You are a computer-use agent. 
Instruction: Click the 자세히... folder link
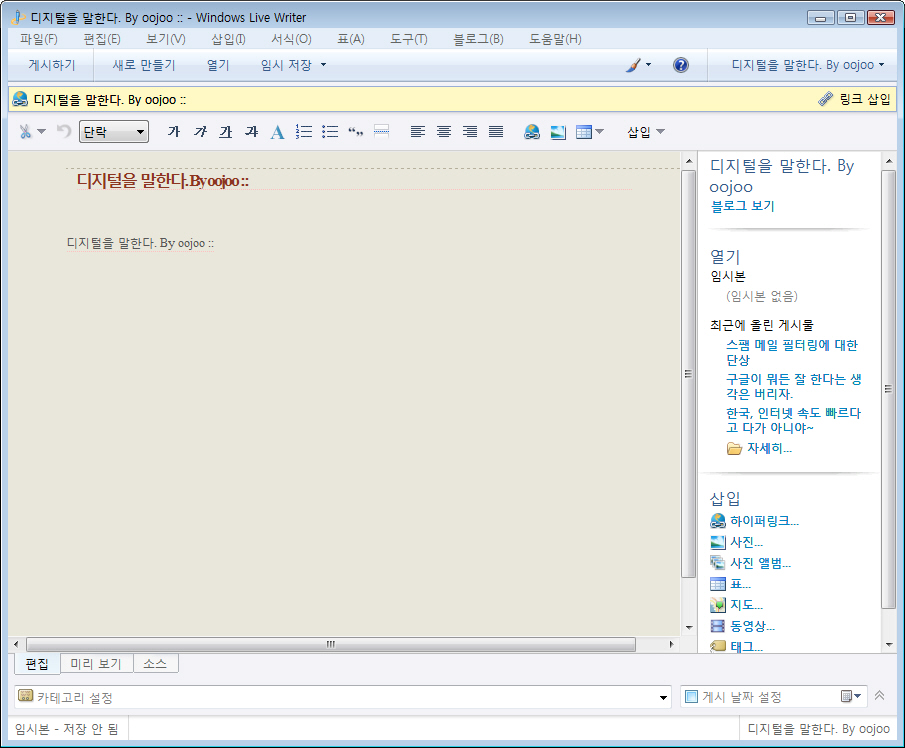tap(760, 448)
